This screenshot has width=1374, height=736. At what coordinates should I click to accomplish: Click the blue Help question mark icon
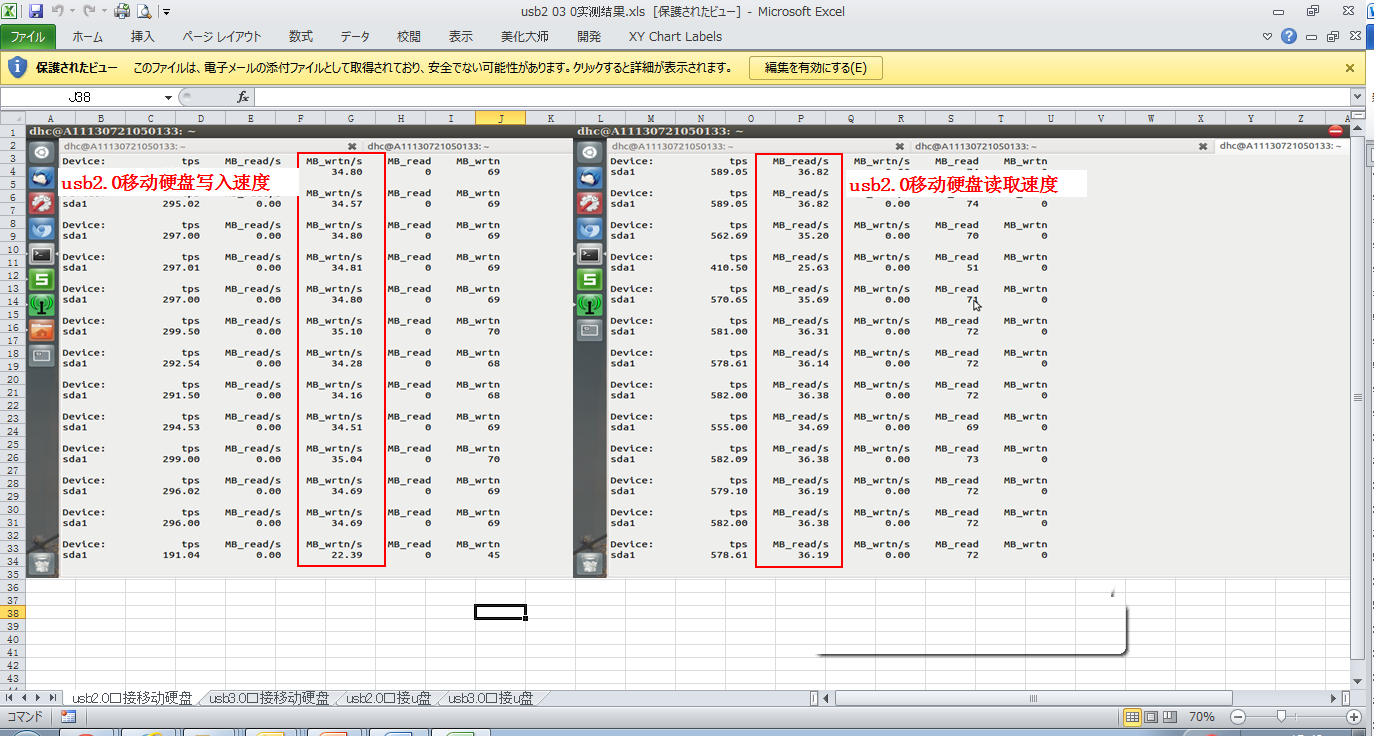click(1289, 37)
